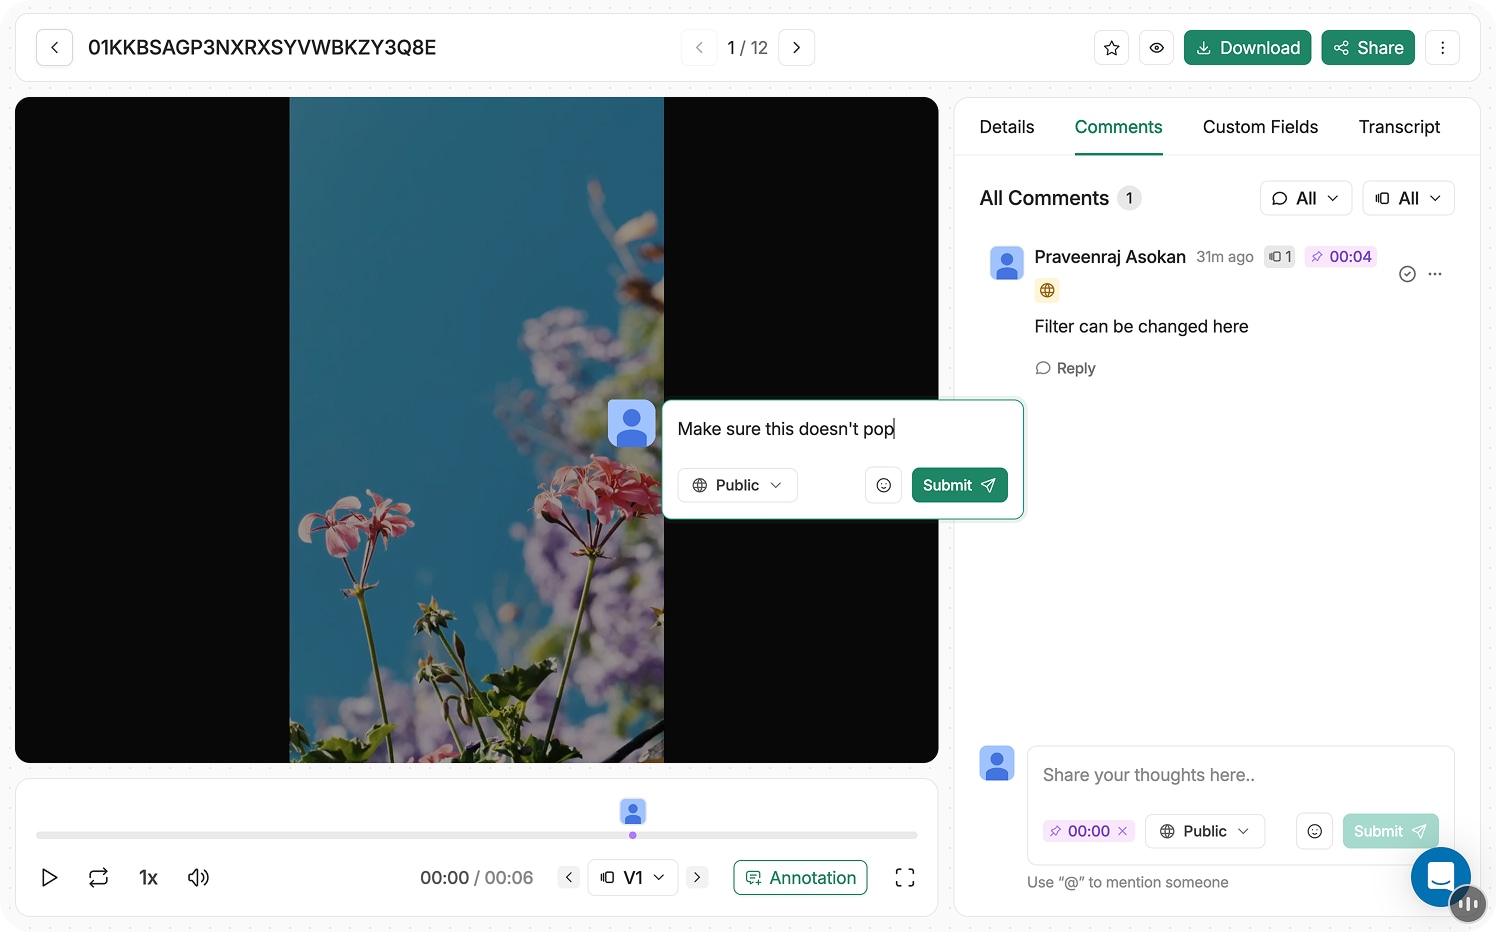Viewport: 1496px width, 932px height.
Task: Click the annotation avatar pin on the video
Action: 632,423
